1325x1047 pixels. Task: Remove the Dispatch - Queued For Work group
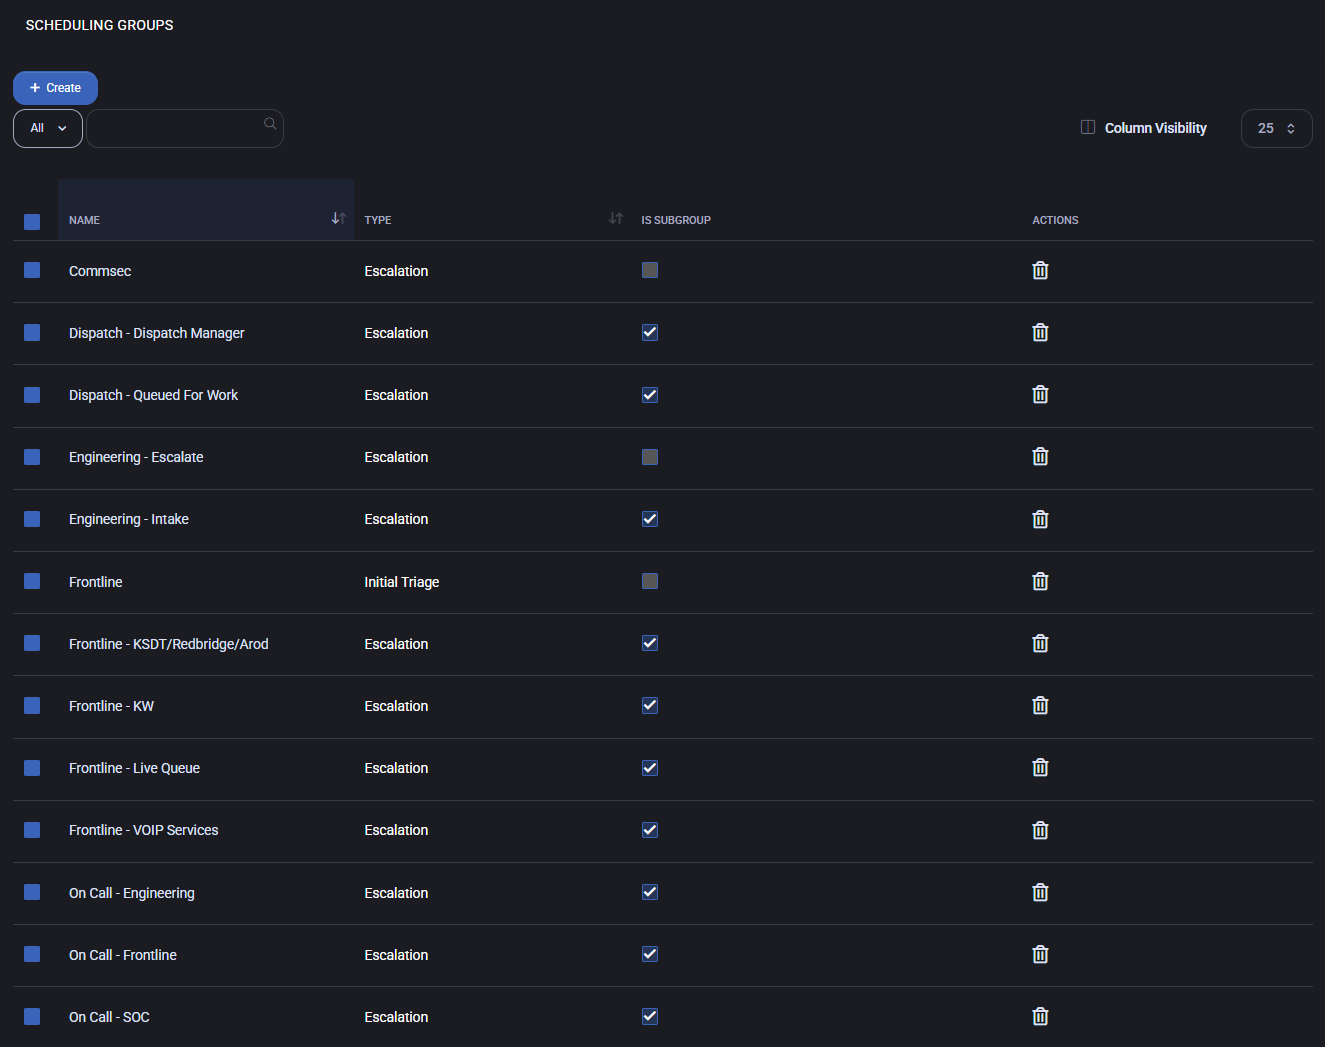pos(1040,395)
